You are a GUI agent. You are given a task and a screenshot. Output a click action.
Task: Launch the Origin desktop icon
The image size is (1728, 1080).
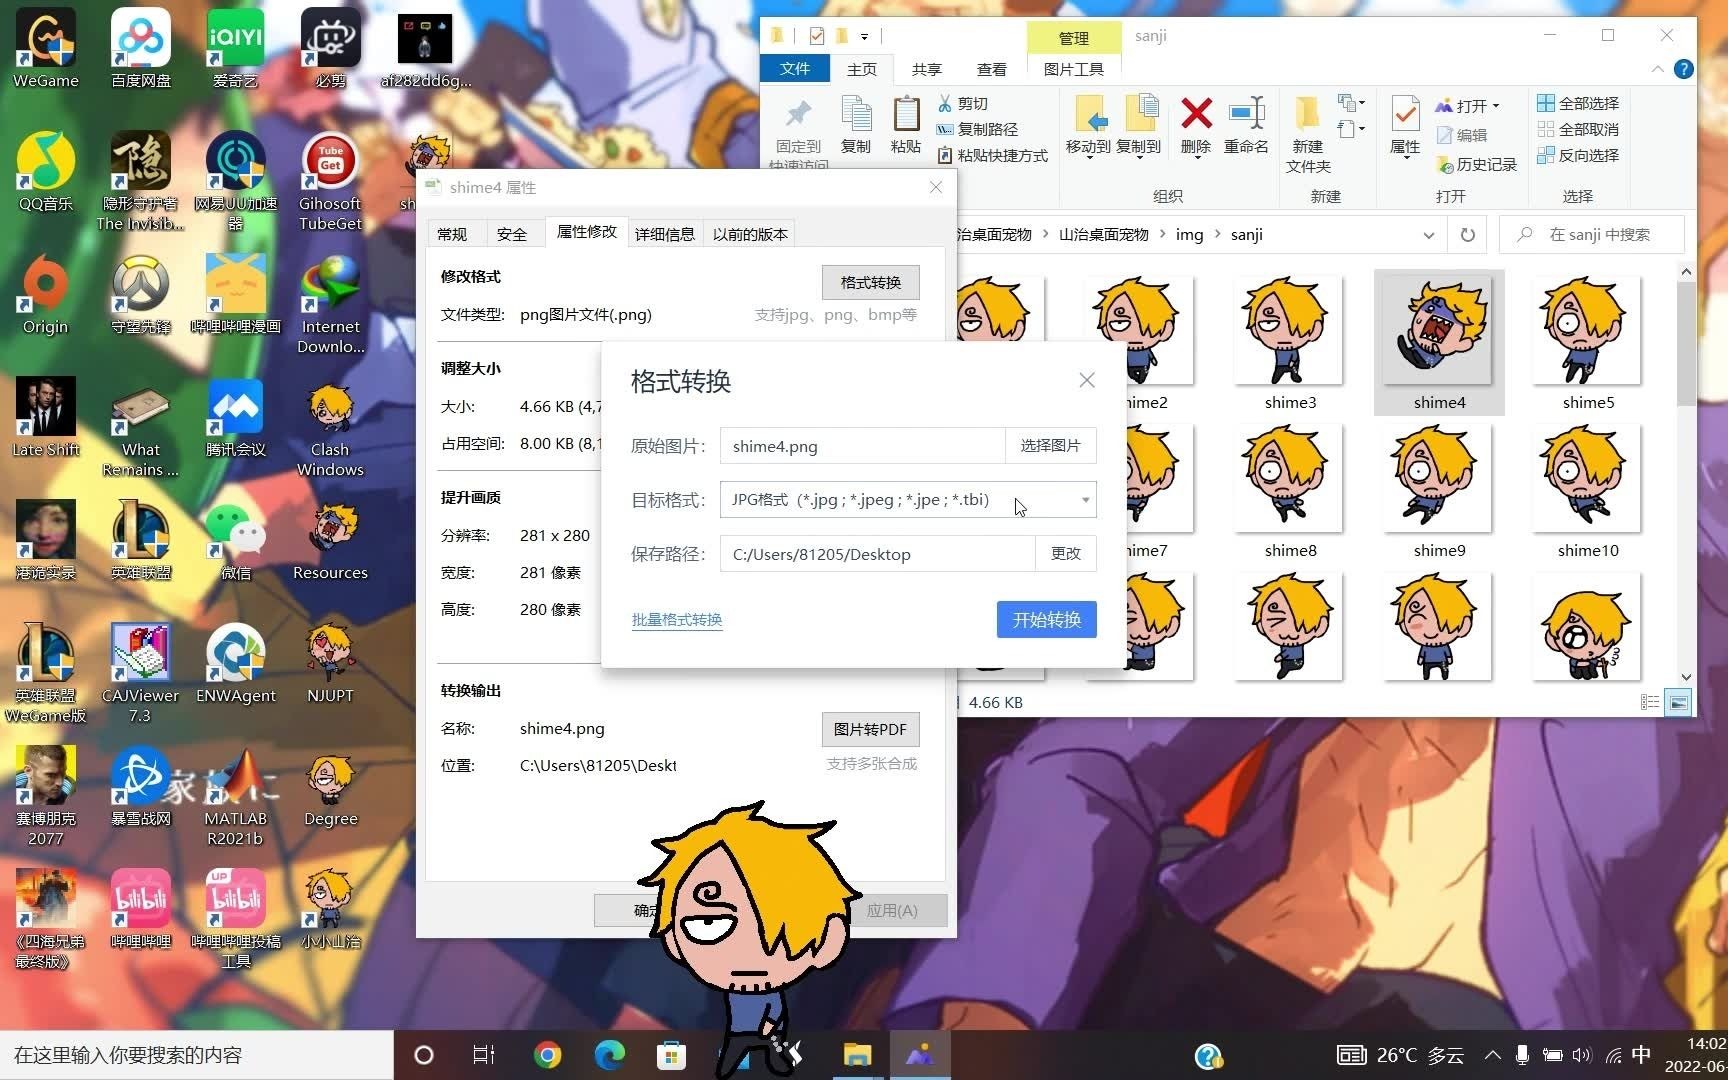click(45, 294)
